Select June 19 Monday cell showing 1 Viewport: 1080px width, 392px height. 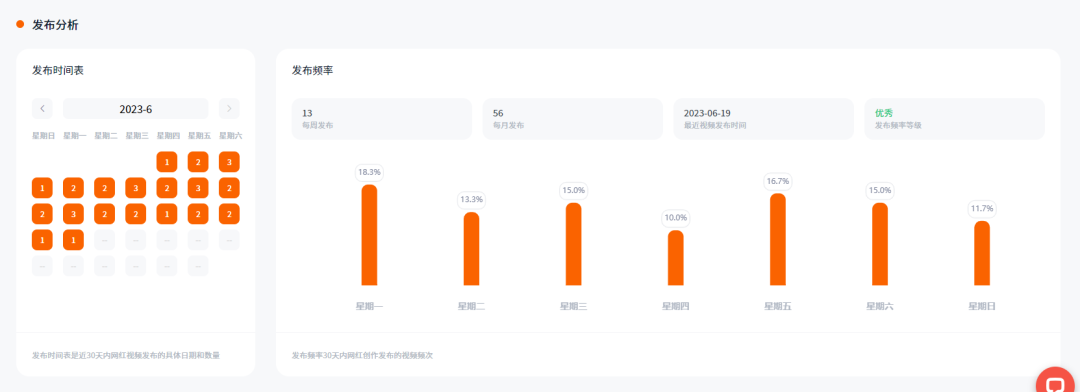pyautogui.click(x=74, y=240)
